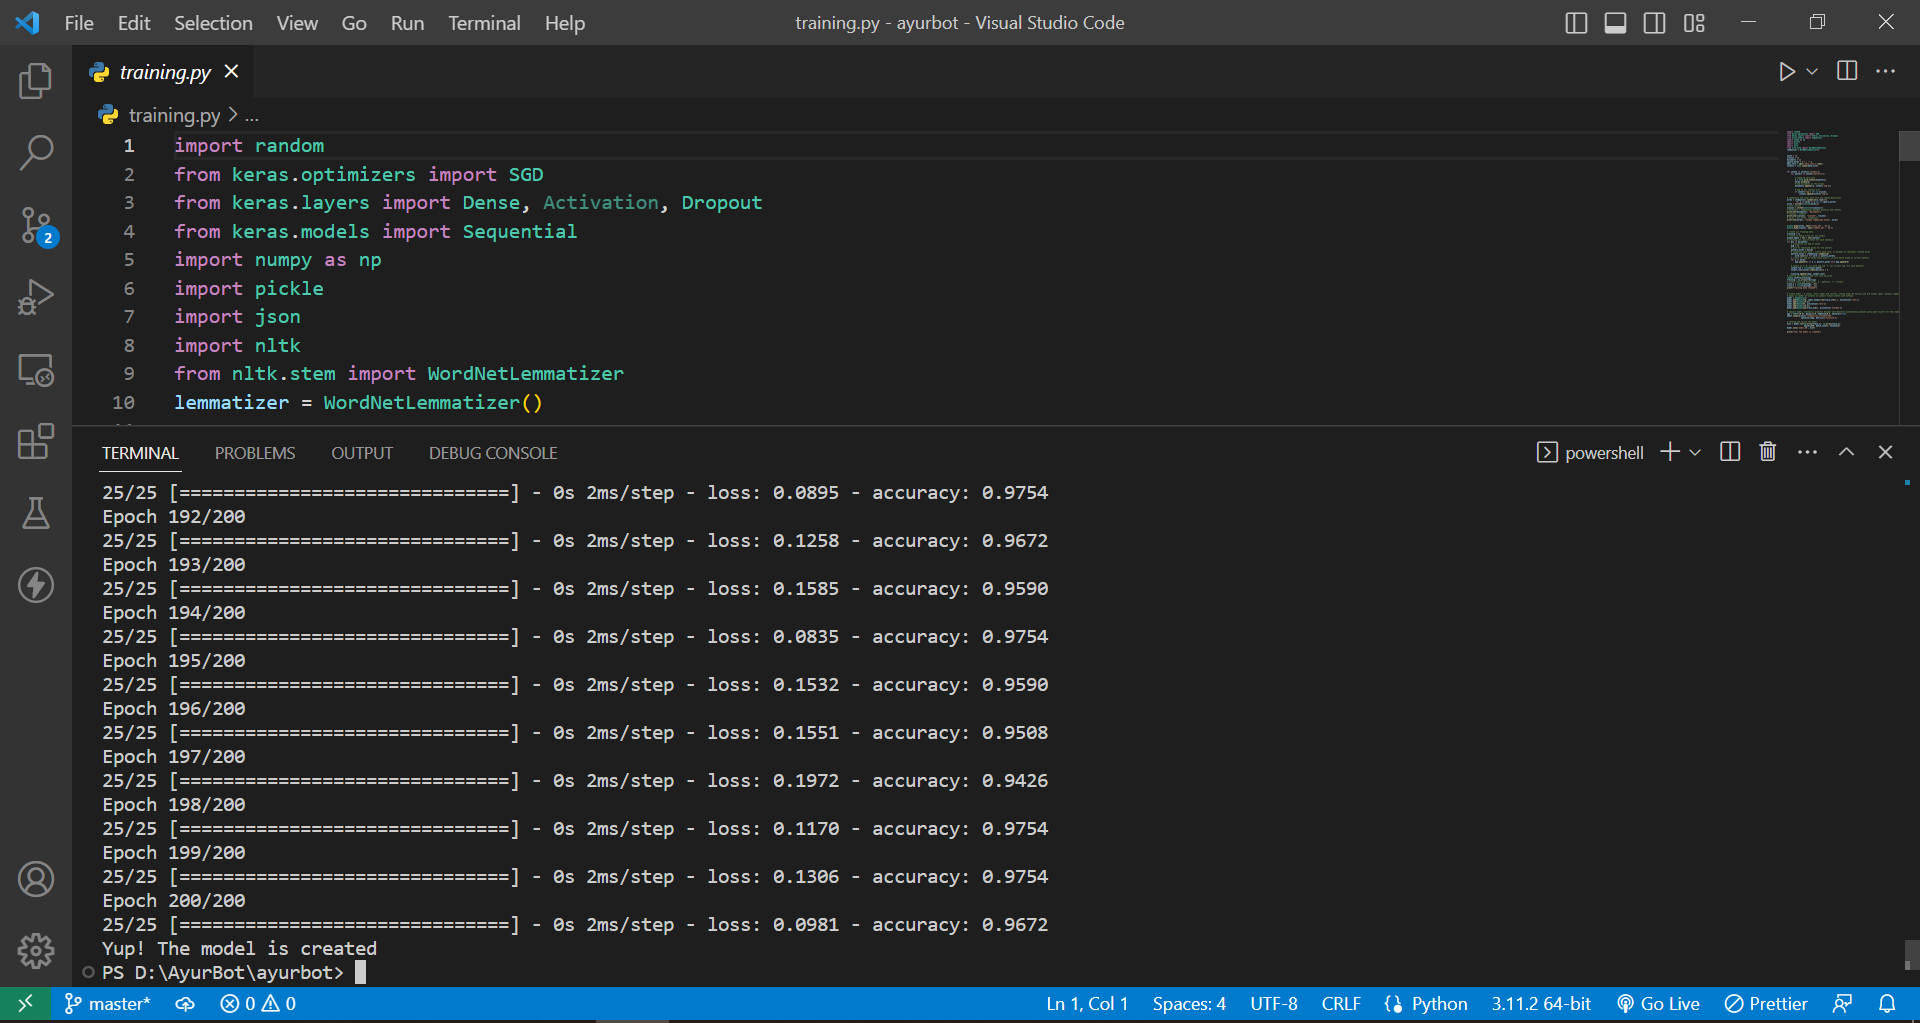This screenshot has width=1920, height=1023.
Task: Click the master* git branch indicator
Action: coord(107,1003)
